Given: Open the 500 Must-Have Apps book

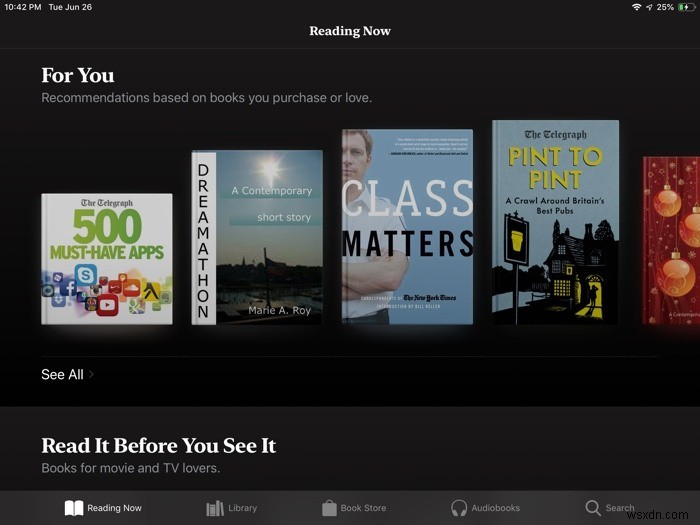Looking at the screenshot, I should (107, 259).
